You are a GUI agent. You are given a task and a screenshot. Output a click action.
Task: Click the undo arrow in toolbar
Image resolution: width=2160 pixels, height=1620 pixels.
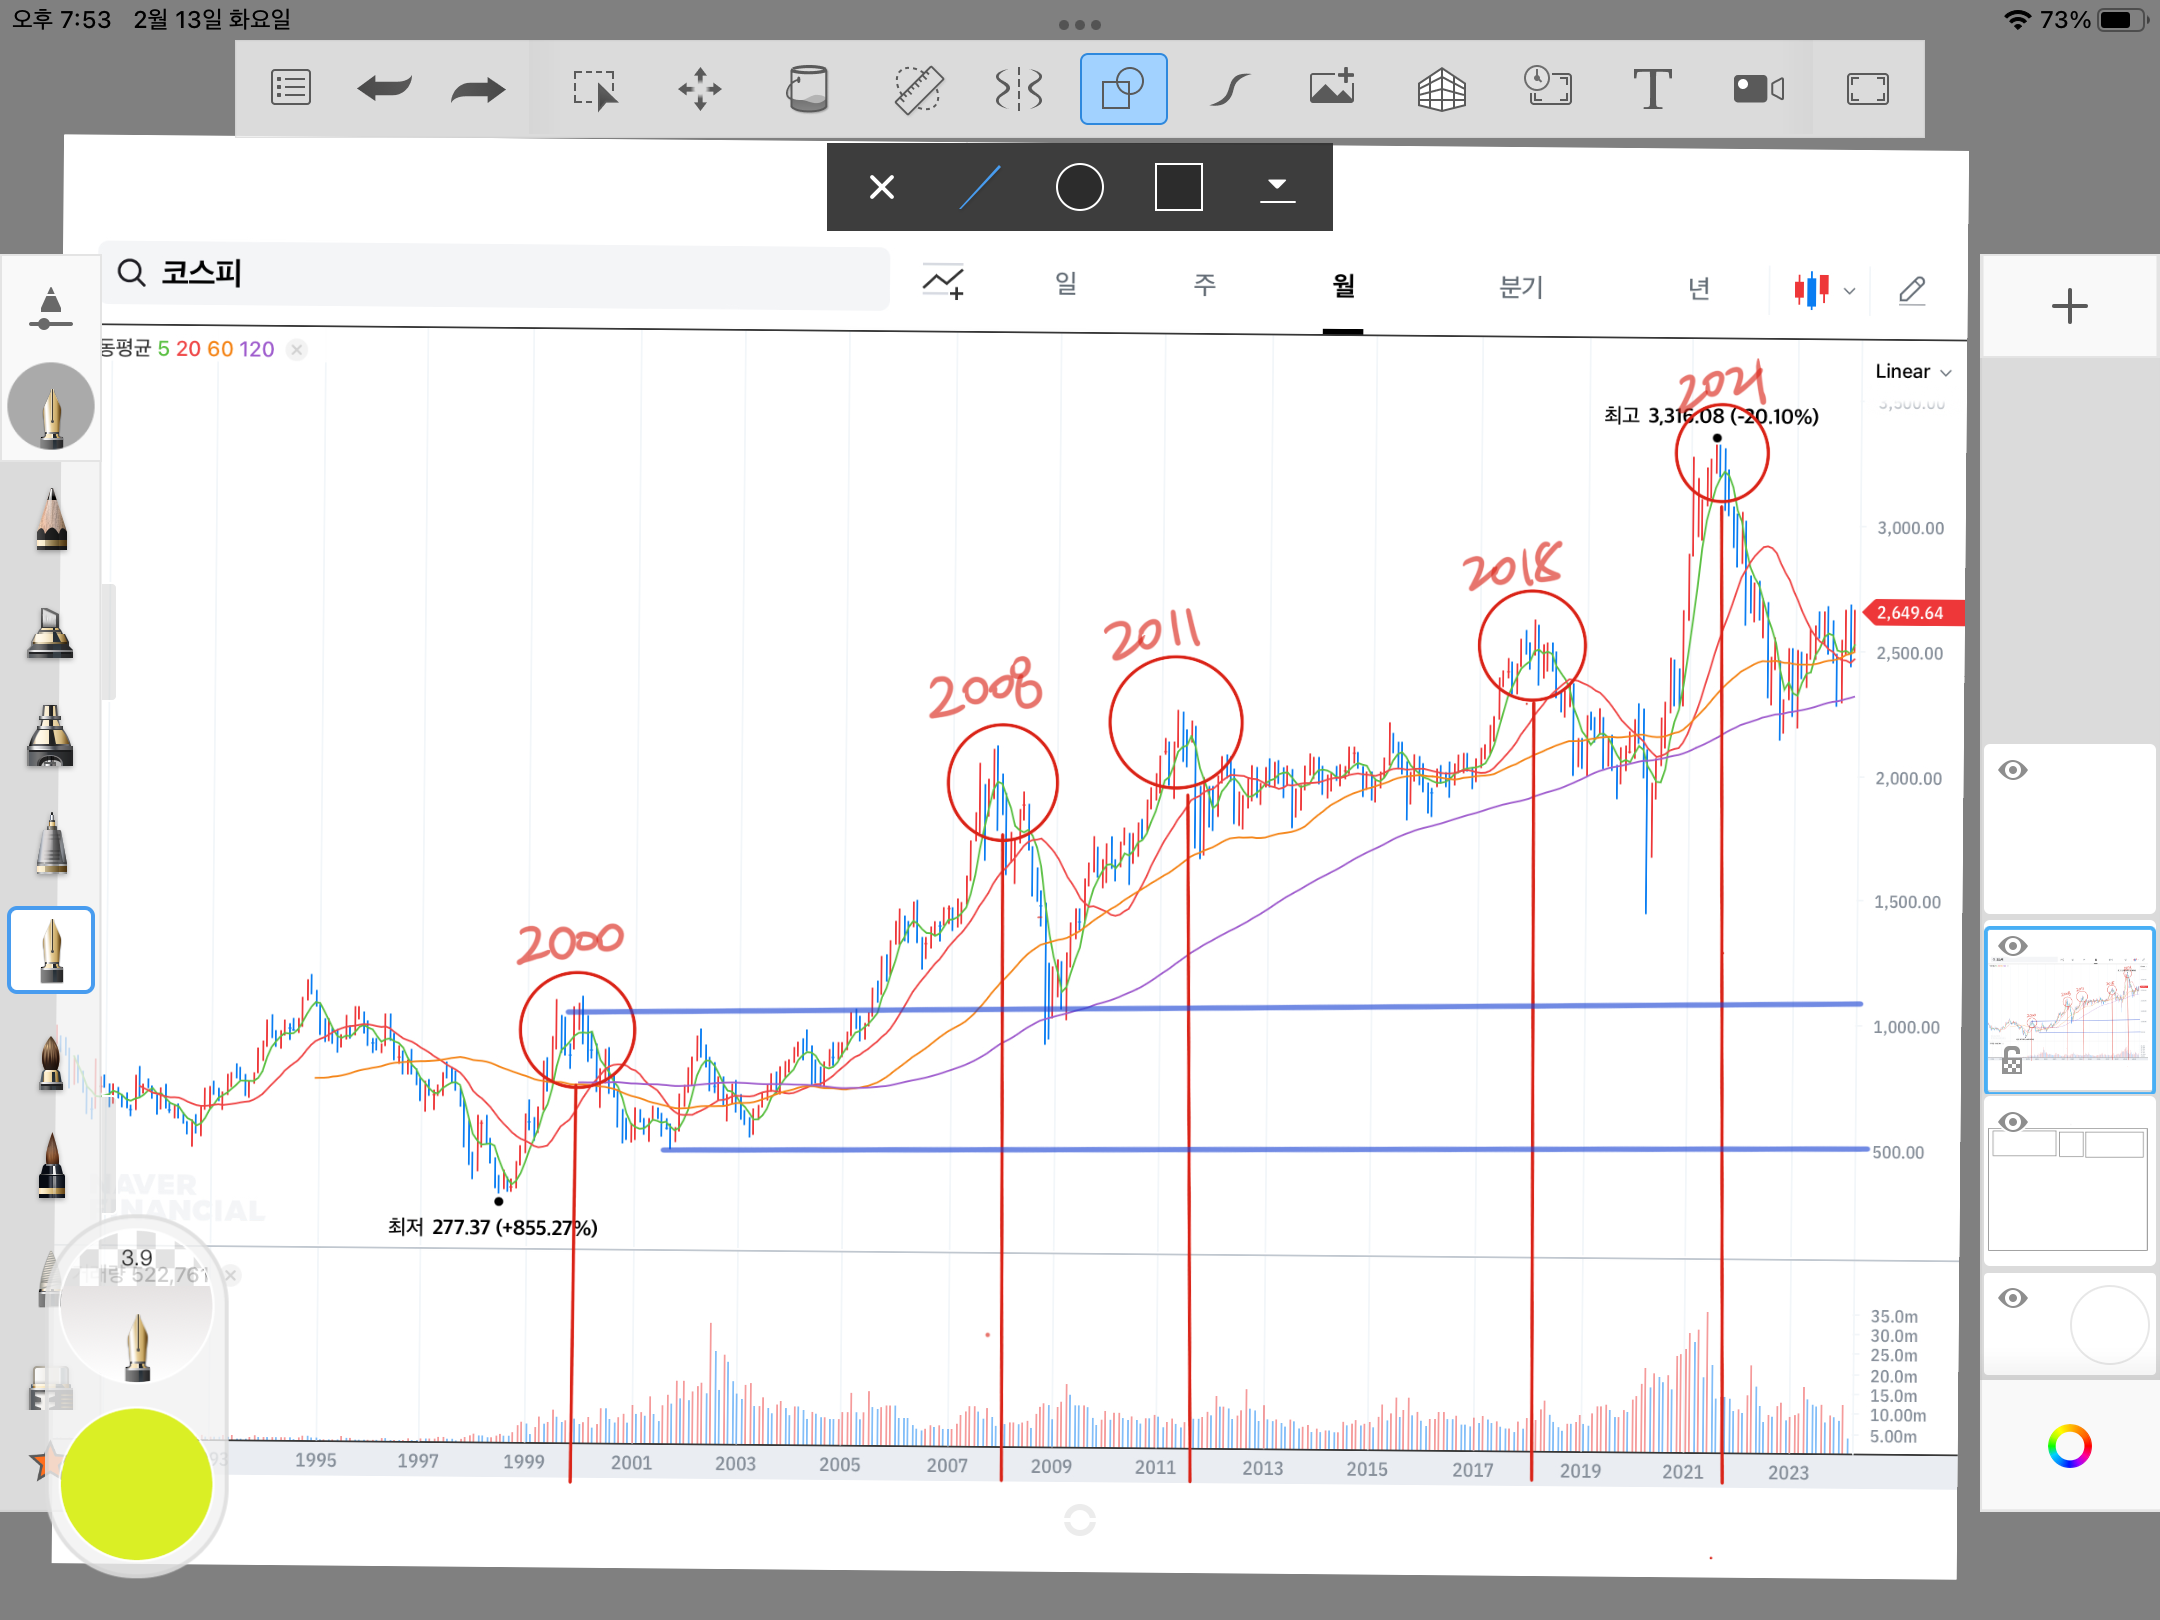click(384, 89)
